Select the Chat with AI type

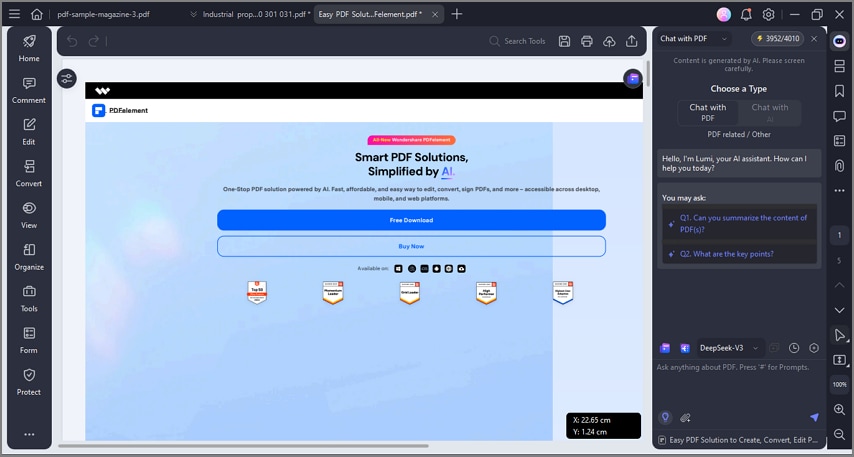pyautogui.click(x=770, y=113)
